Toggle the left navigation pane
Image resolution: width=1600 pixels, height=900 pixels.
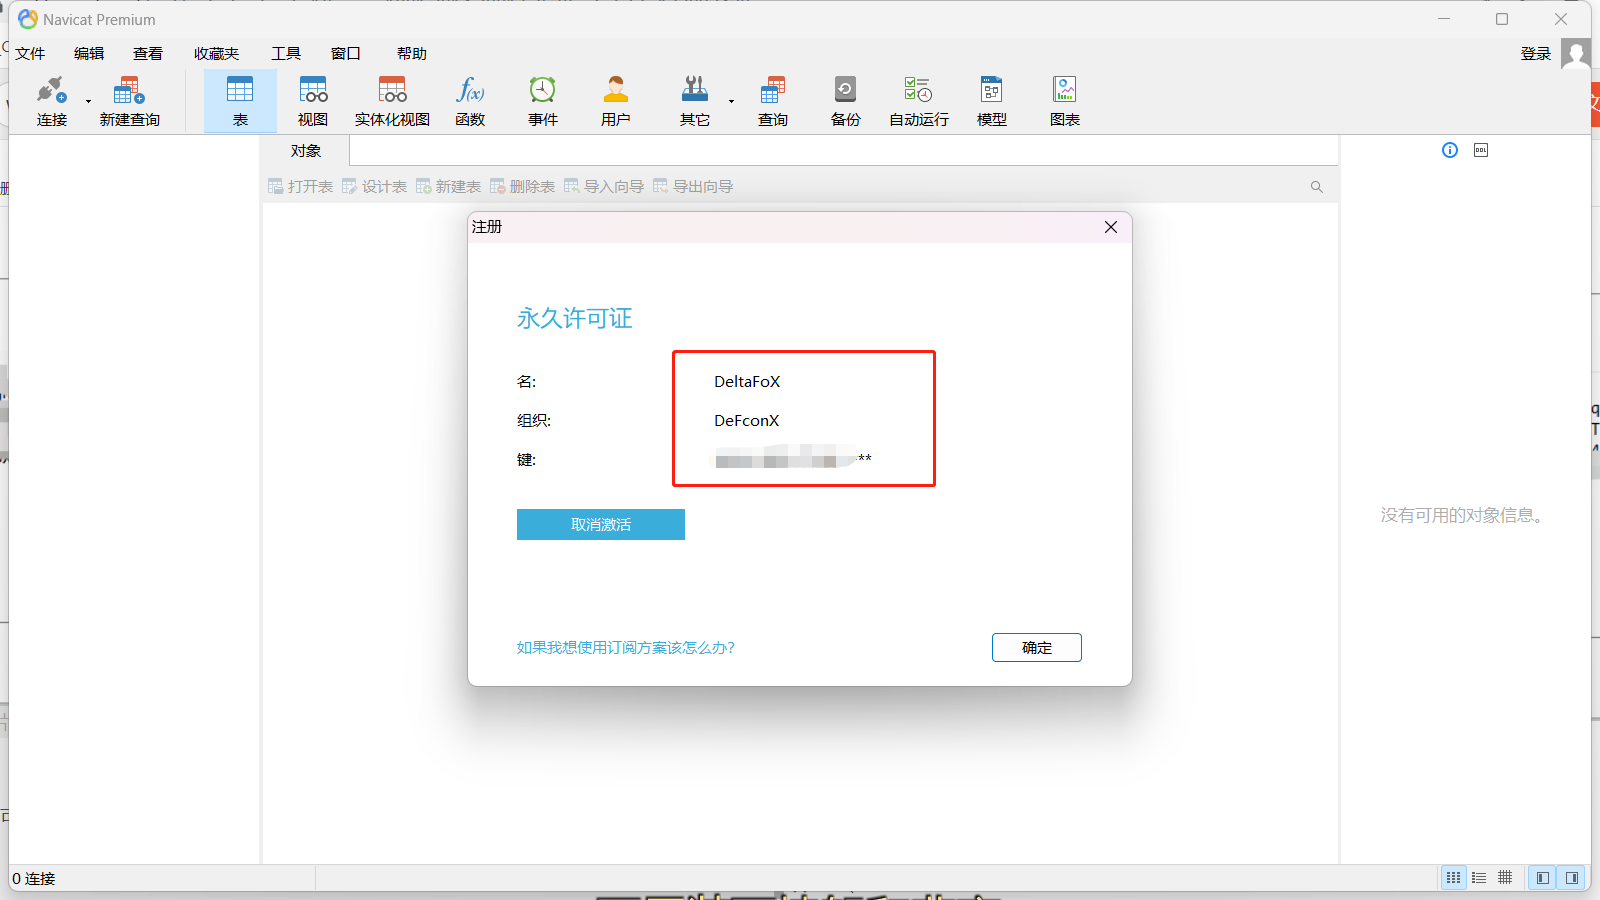1543,878
